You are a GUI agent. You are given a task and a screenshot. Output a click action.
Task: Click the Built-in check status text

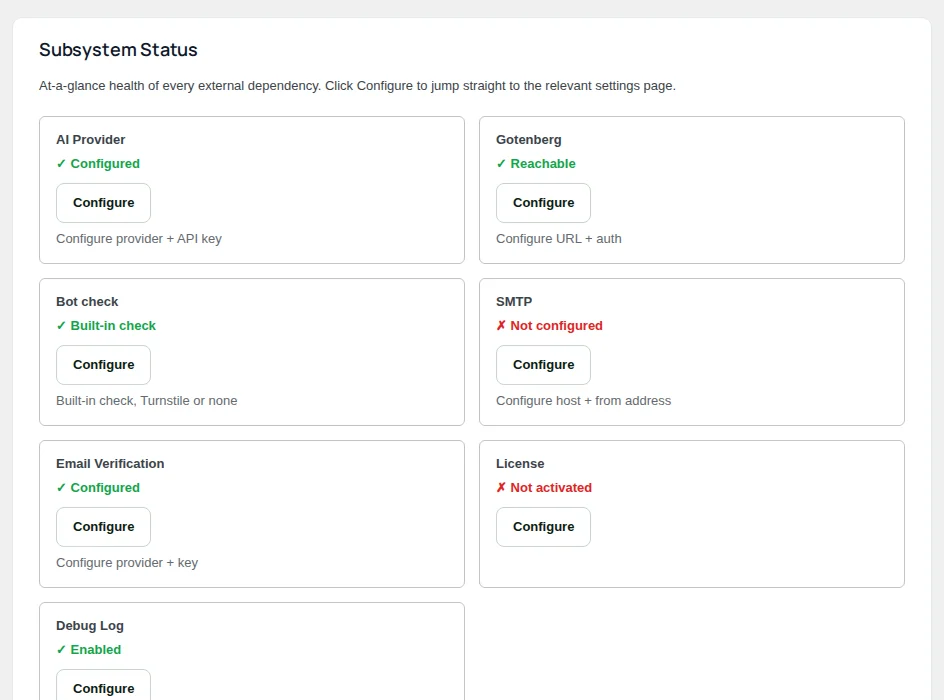click(106, 326)
